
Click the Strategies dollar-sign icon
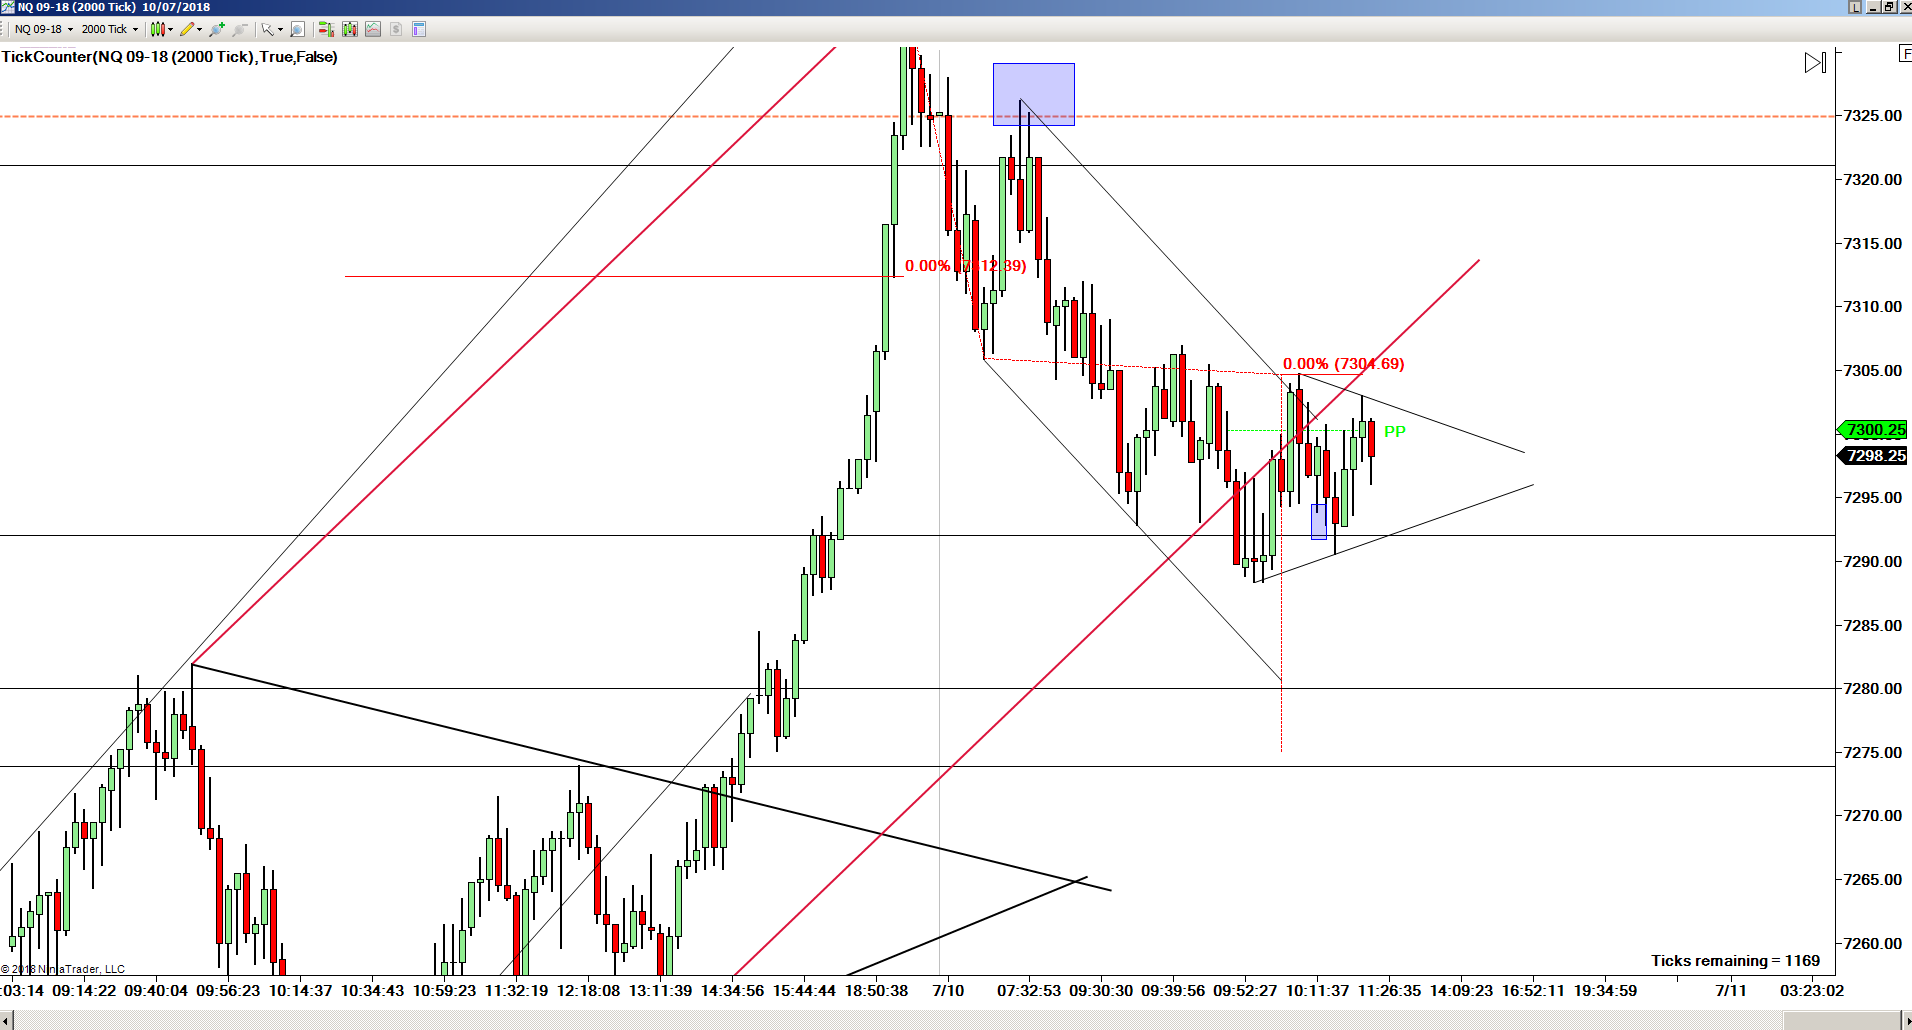[396, 29]
